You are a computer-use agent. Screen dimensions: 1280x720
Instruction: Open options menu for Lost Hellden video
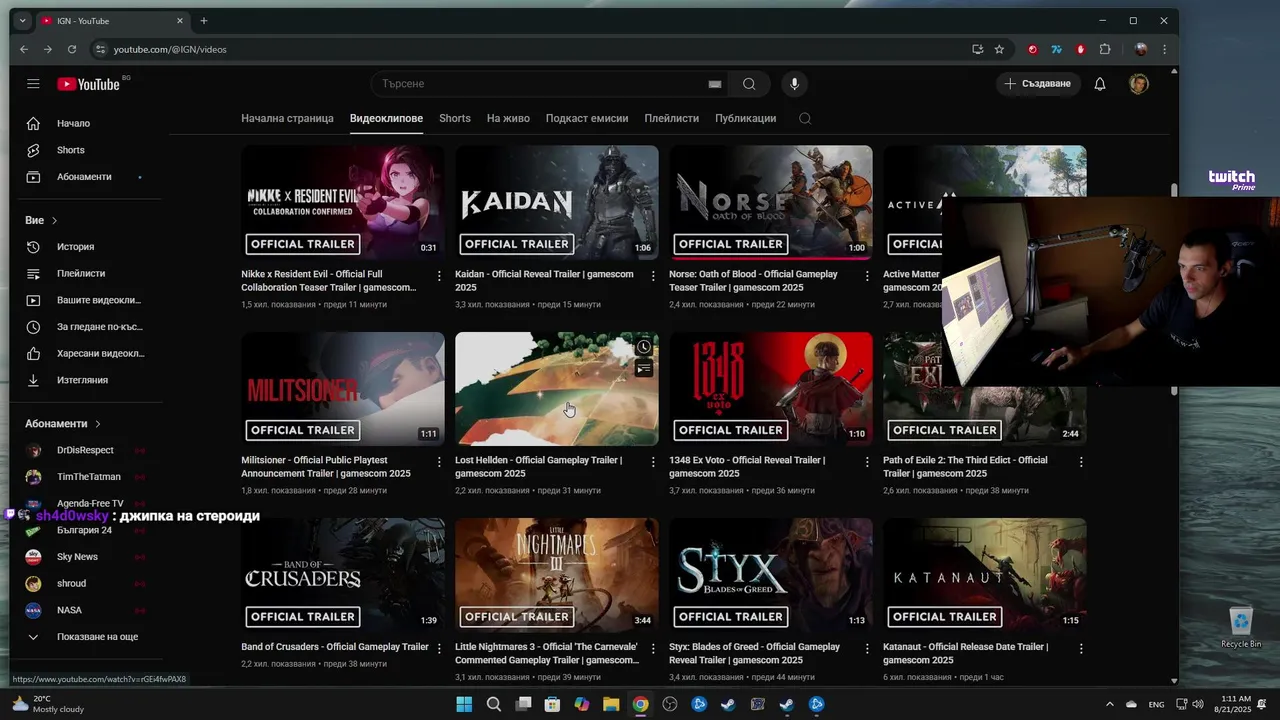[653, 462]
